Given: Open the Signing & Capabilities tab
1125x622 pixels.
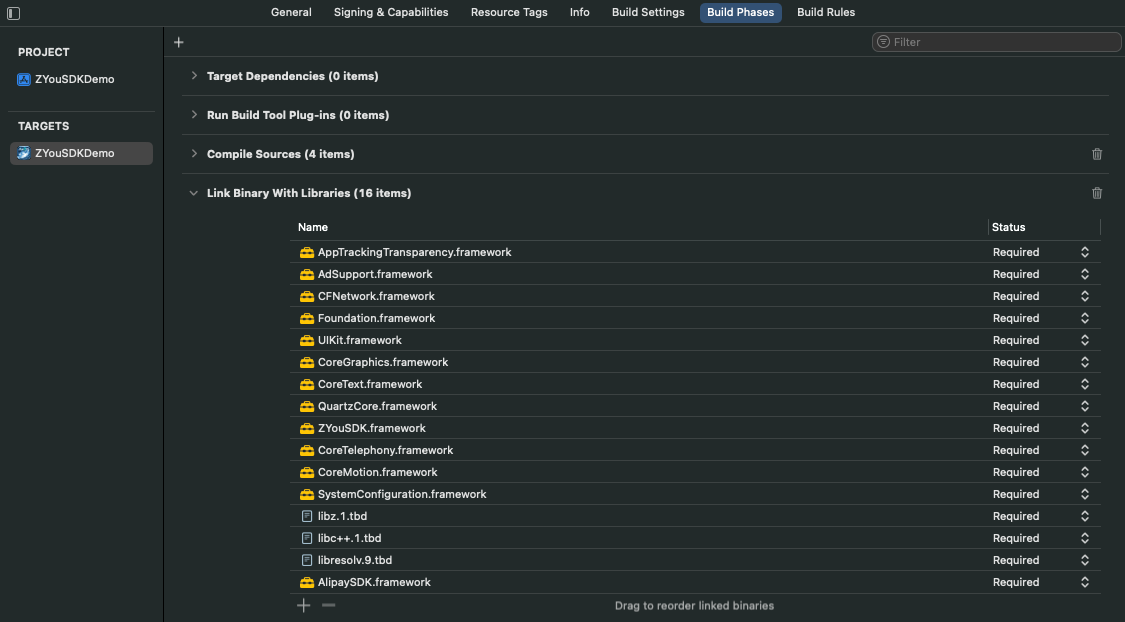Looking at the screenshot, I should pos(391,12).
